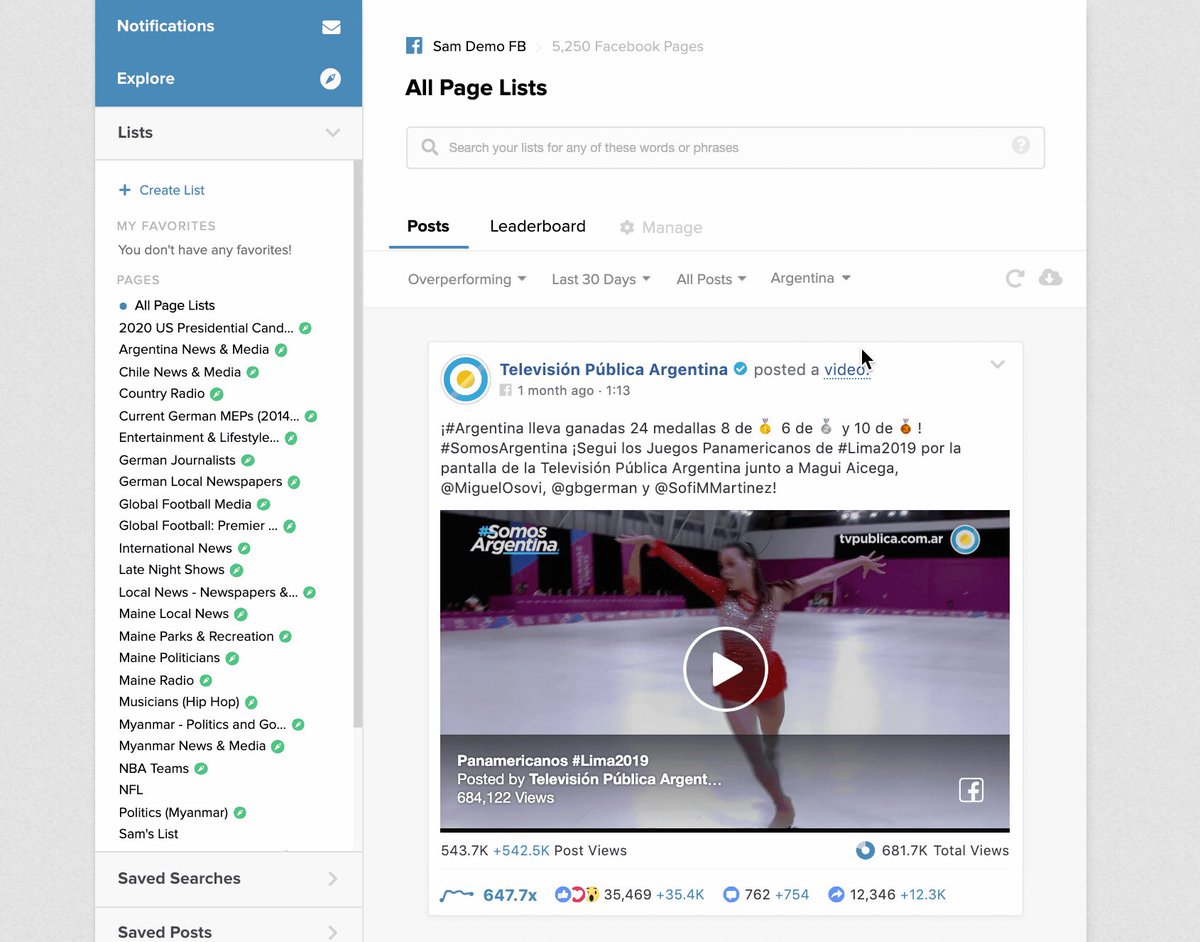Click Facebook icon on video overlay
This screenshot has height=942, width=1200.
point(971,790)
